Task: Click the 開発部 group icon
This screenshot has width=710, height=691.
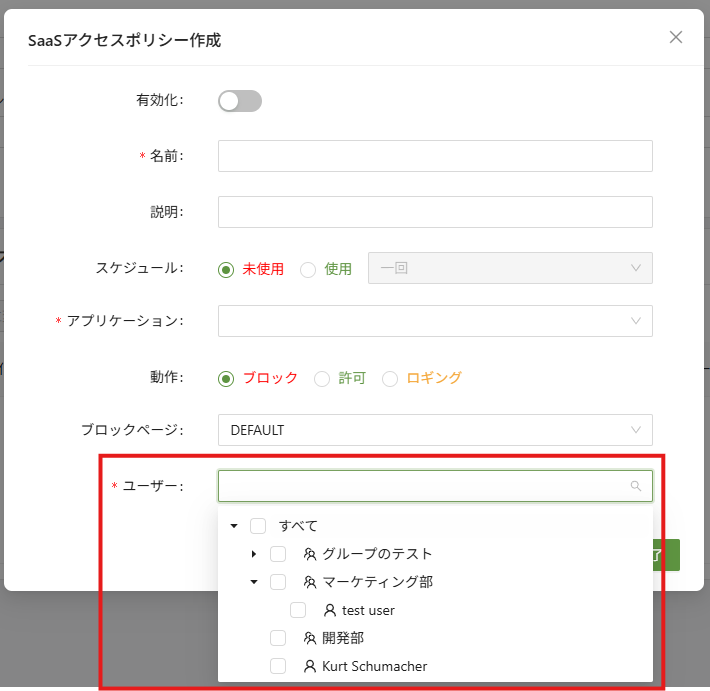Action: point(310,638)
